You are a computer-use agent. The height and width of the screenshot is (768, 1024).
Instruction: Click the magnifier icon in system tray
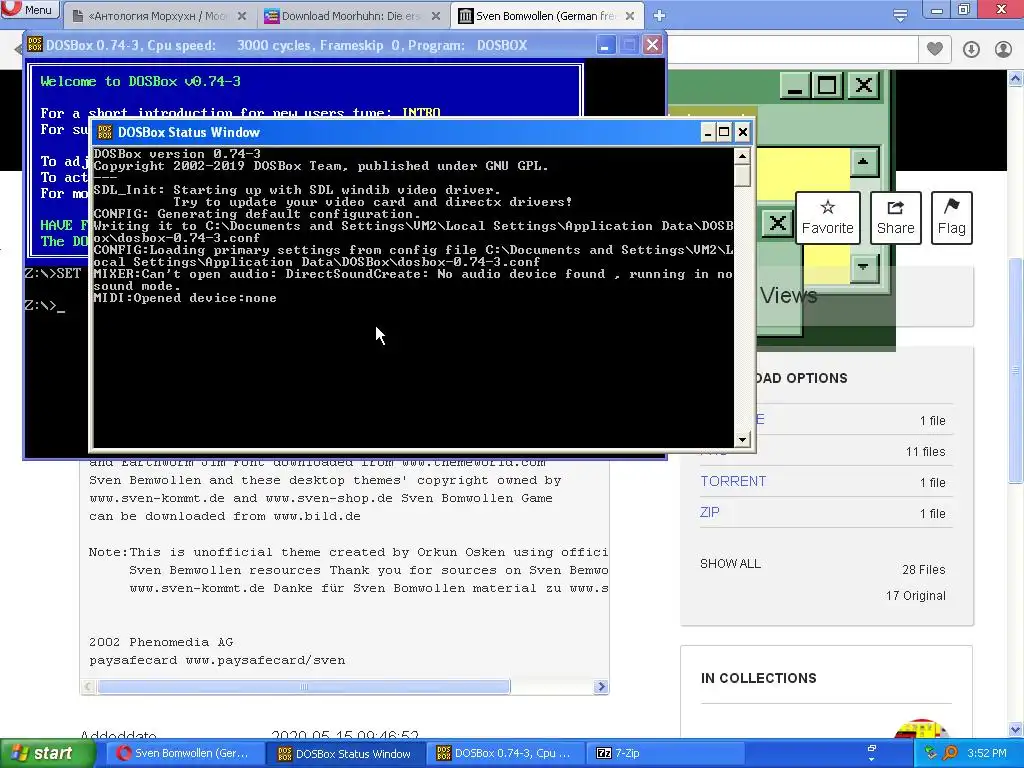click(950, 753)
